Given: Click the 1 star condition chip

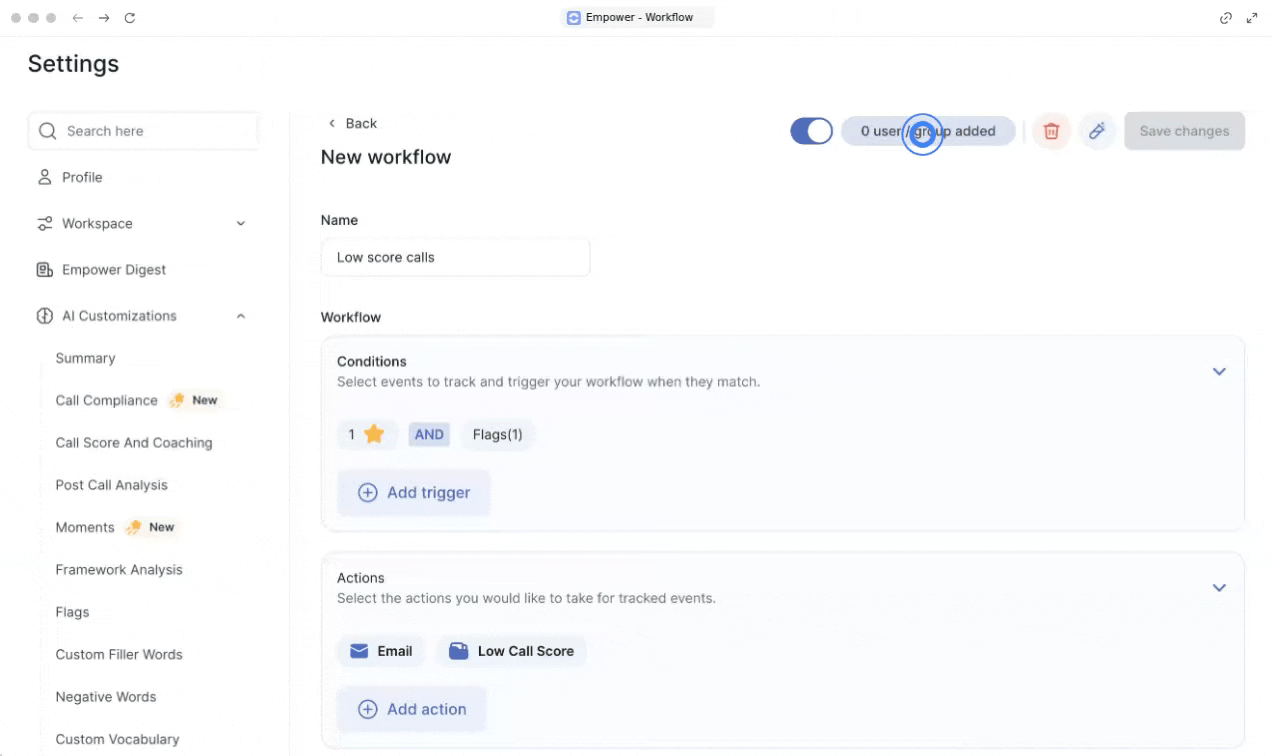Looking at the screenshot, I should pos(366,435).
